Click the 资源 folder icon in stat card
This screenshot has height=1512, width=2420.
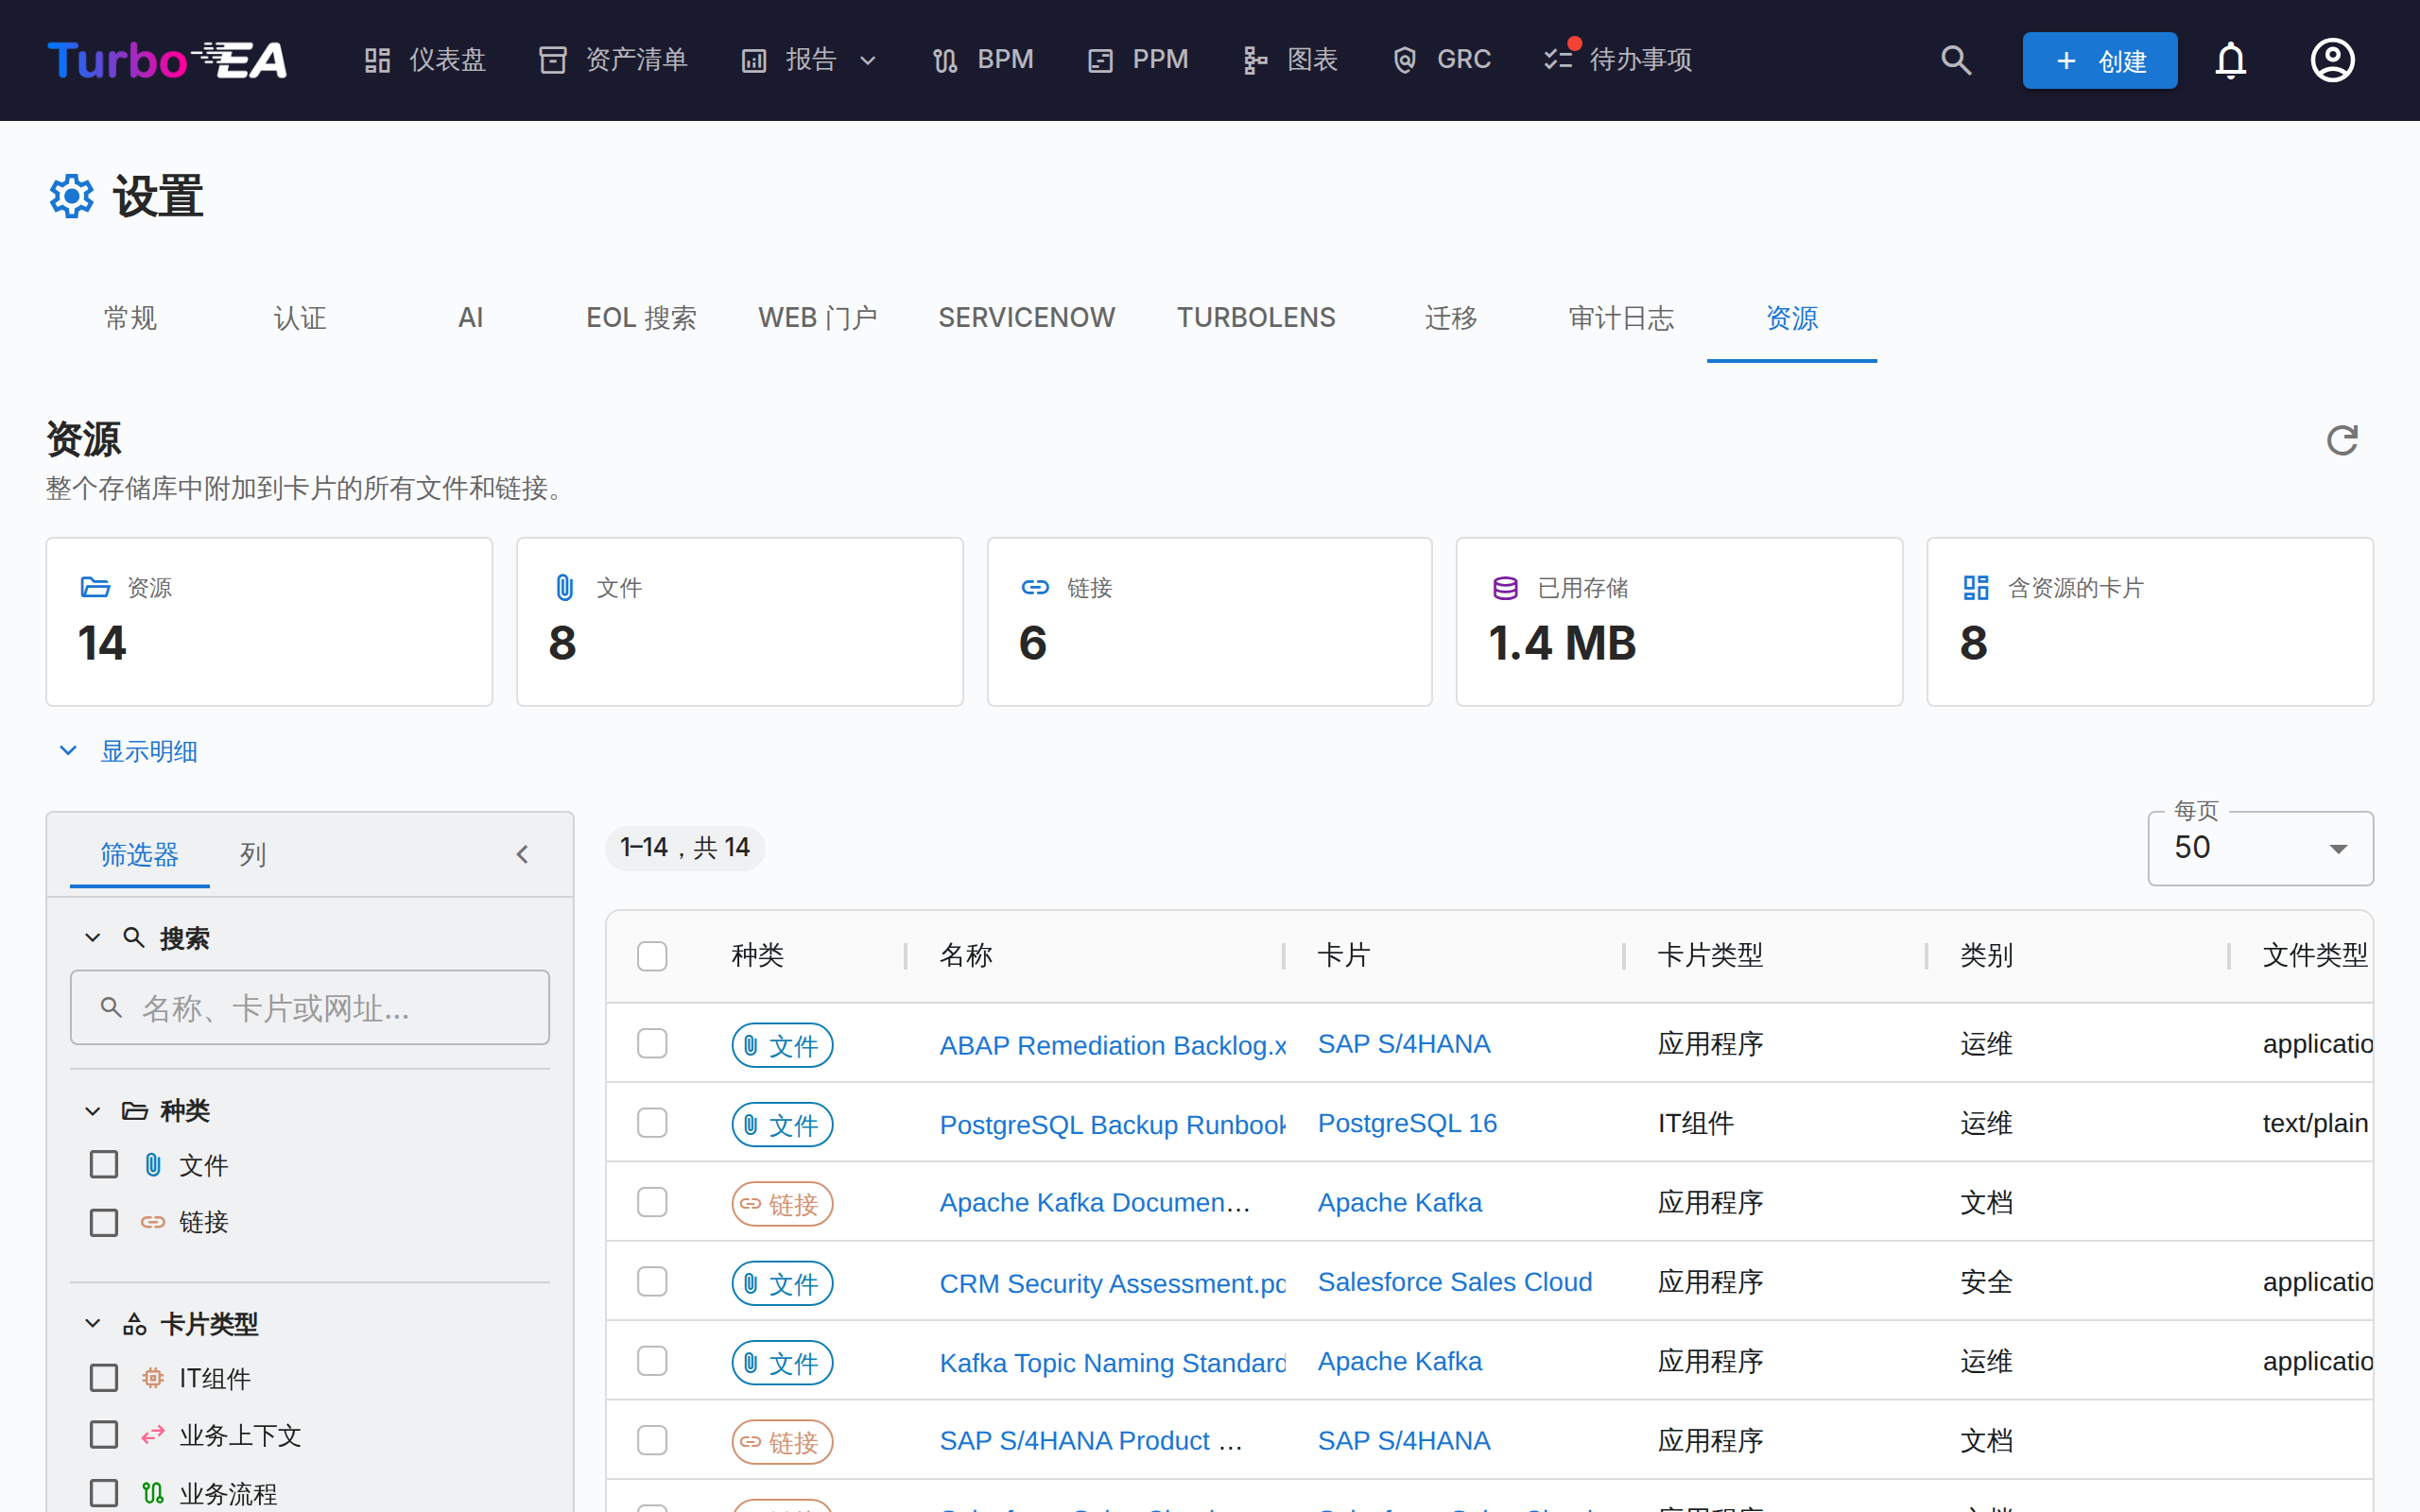coord(95,587)
